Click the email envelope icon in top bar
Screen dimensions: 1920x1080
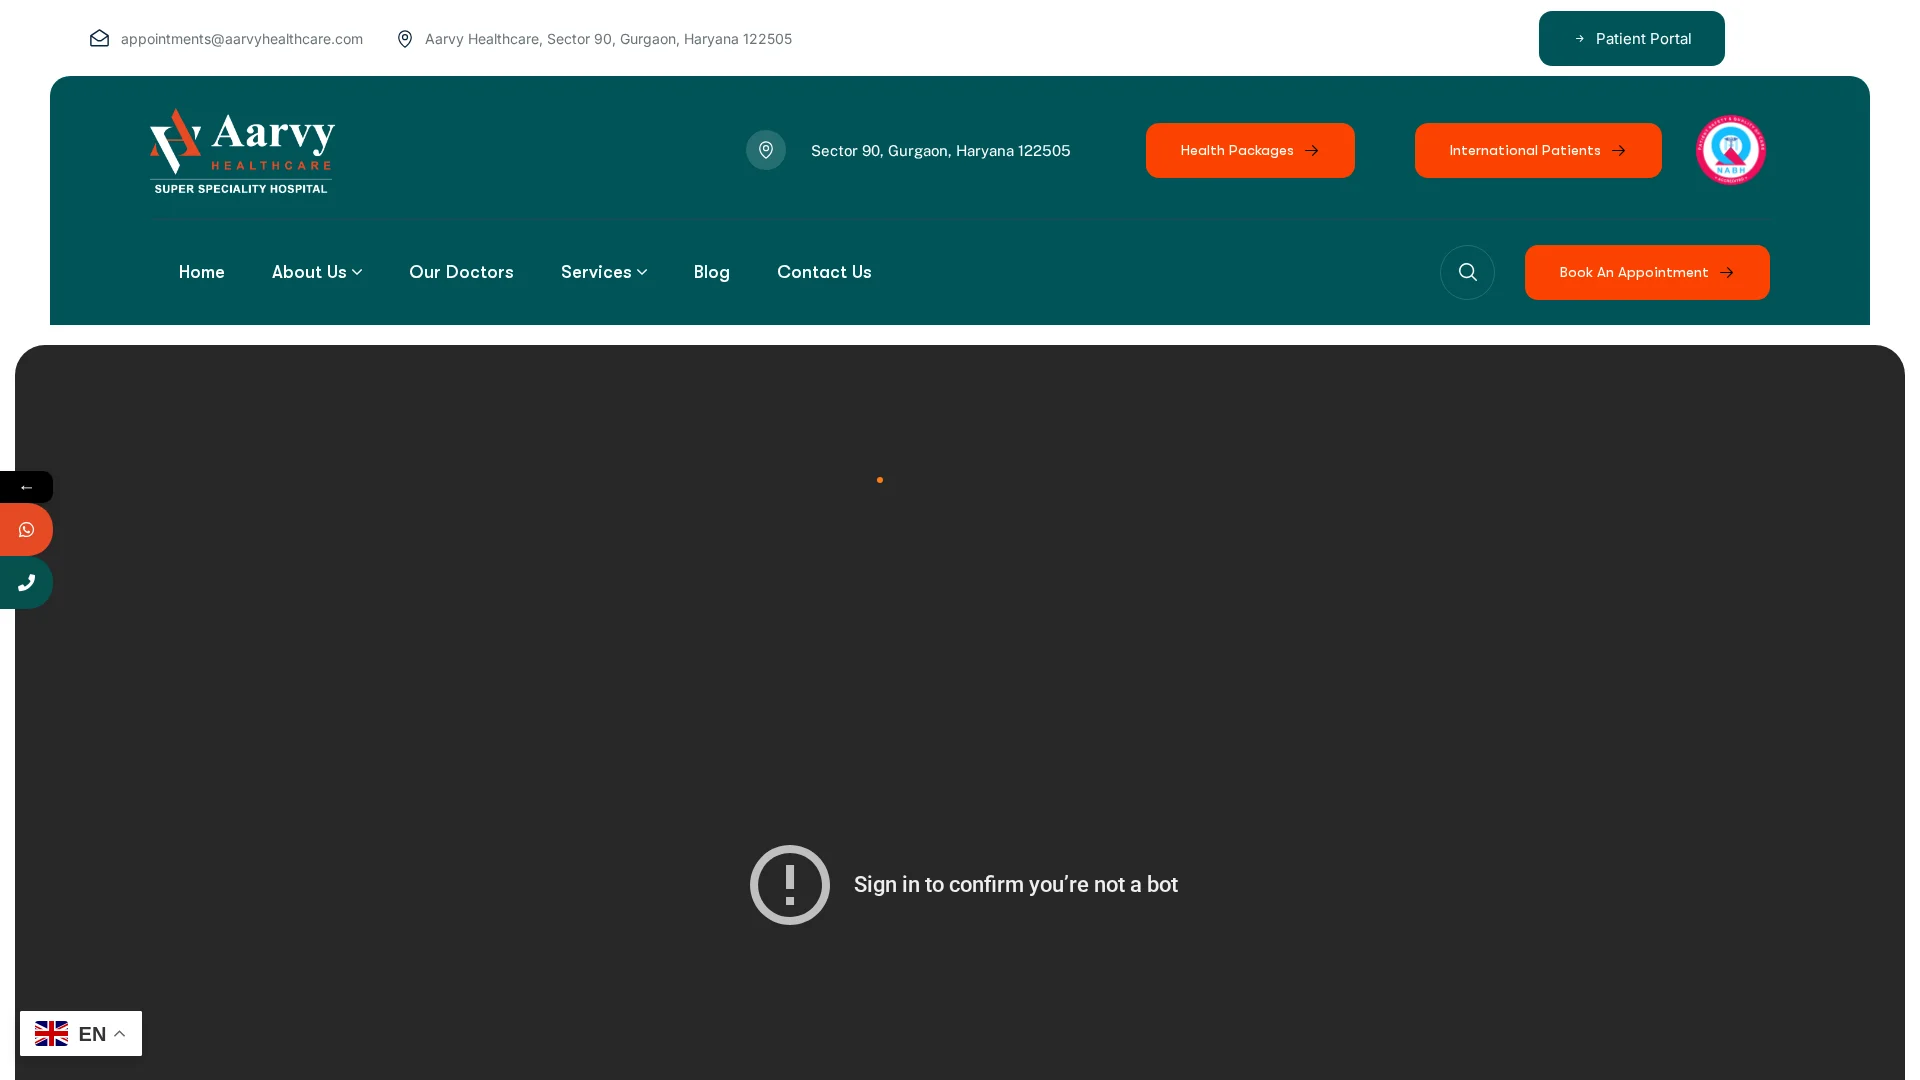tap(99, 38)
